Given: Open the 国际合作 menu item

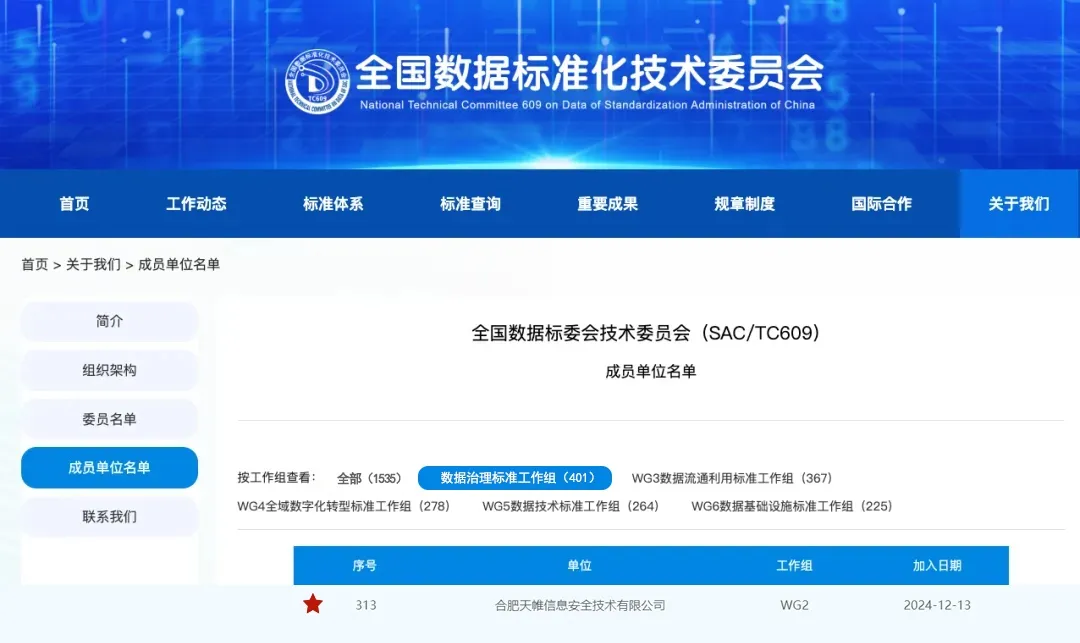Looking at the screenshot, I should 881,204.
